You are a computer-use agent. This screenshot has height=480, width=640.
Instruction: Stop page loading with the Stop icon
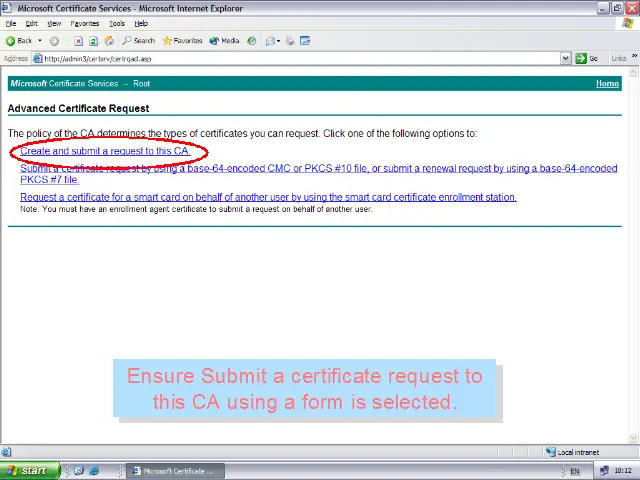78,41
